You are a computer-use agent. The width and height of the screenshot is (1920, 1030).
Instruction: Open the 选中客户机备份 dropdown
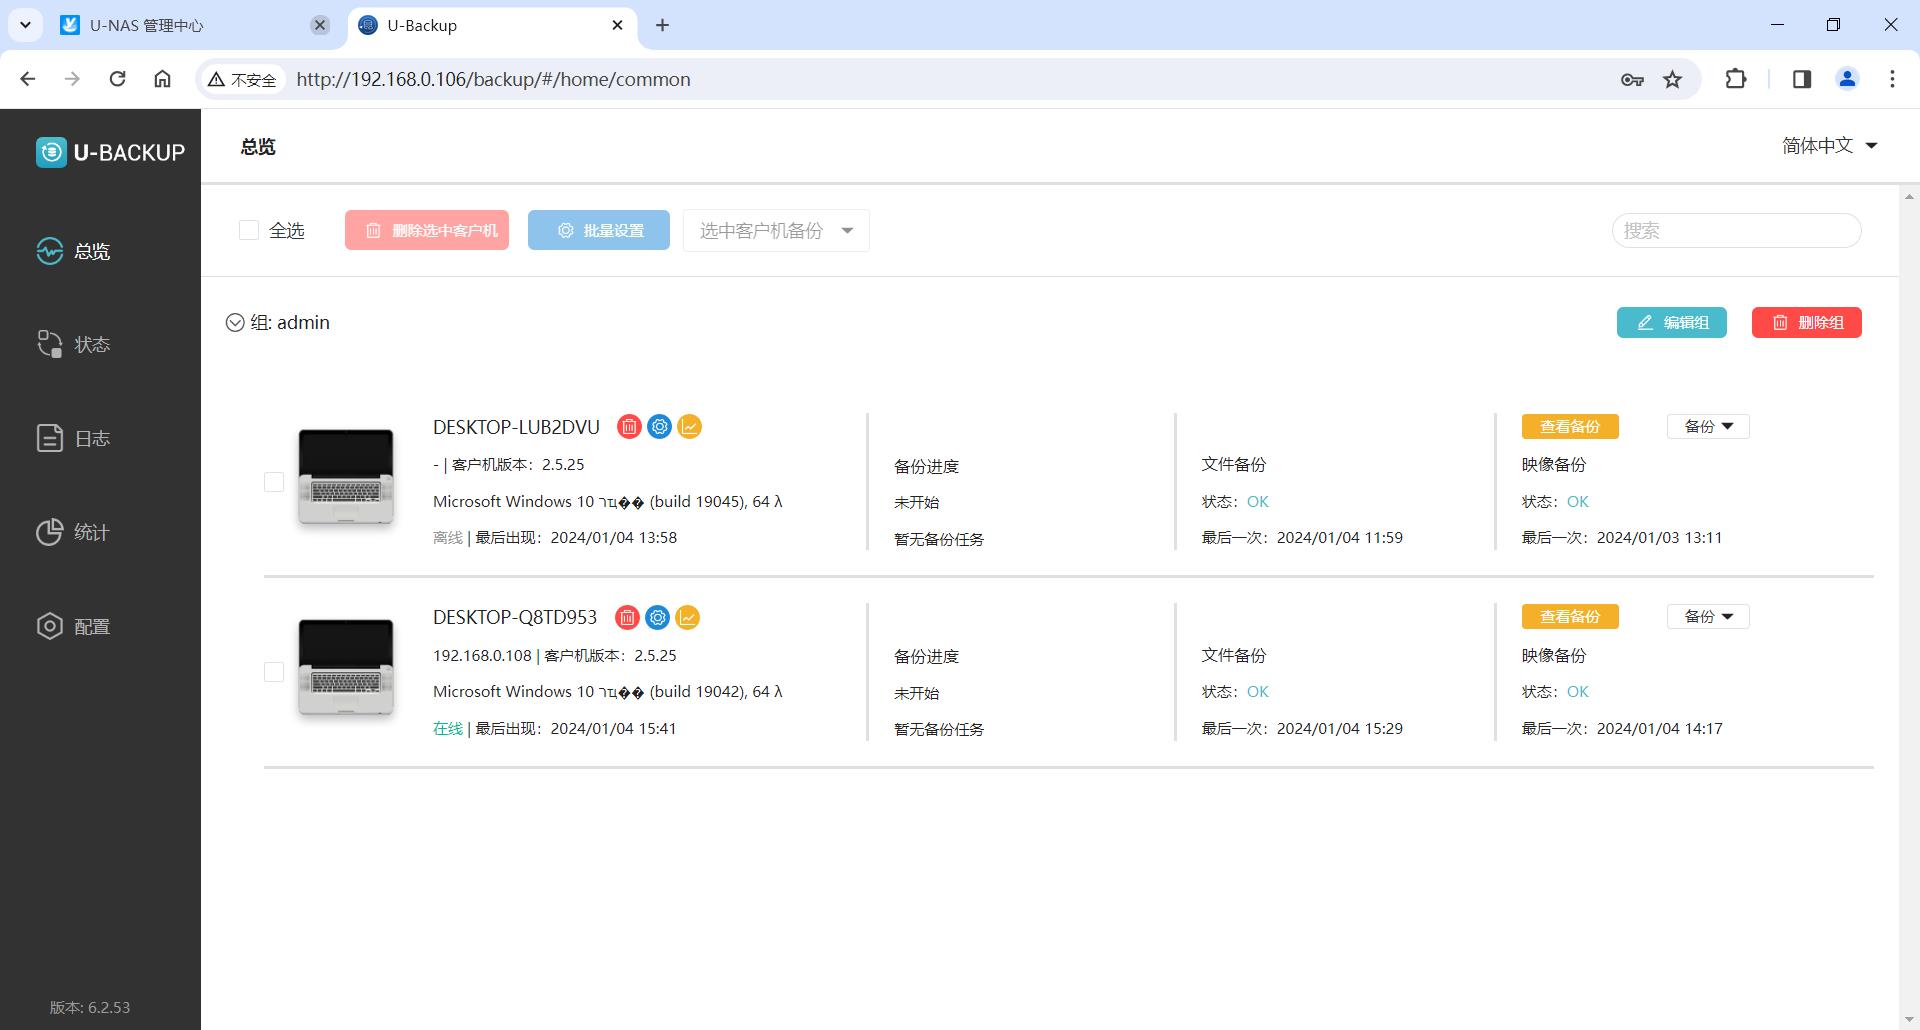click(775, 230)
